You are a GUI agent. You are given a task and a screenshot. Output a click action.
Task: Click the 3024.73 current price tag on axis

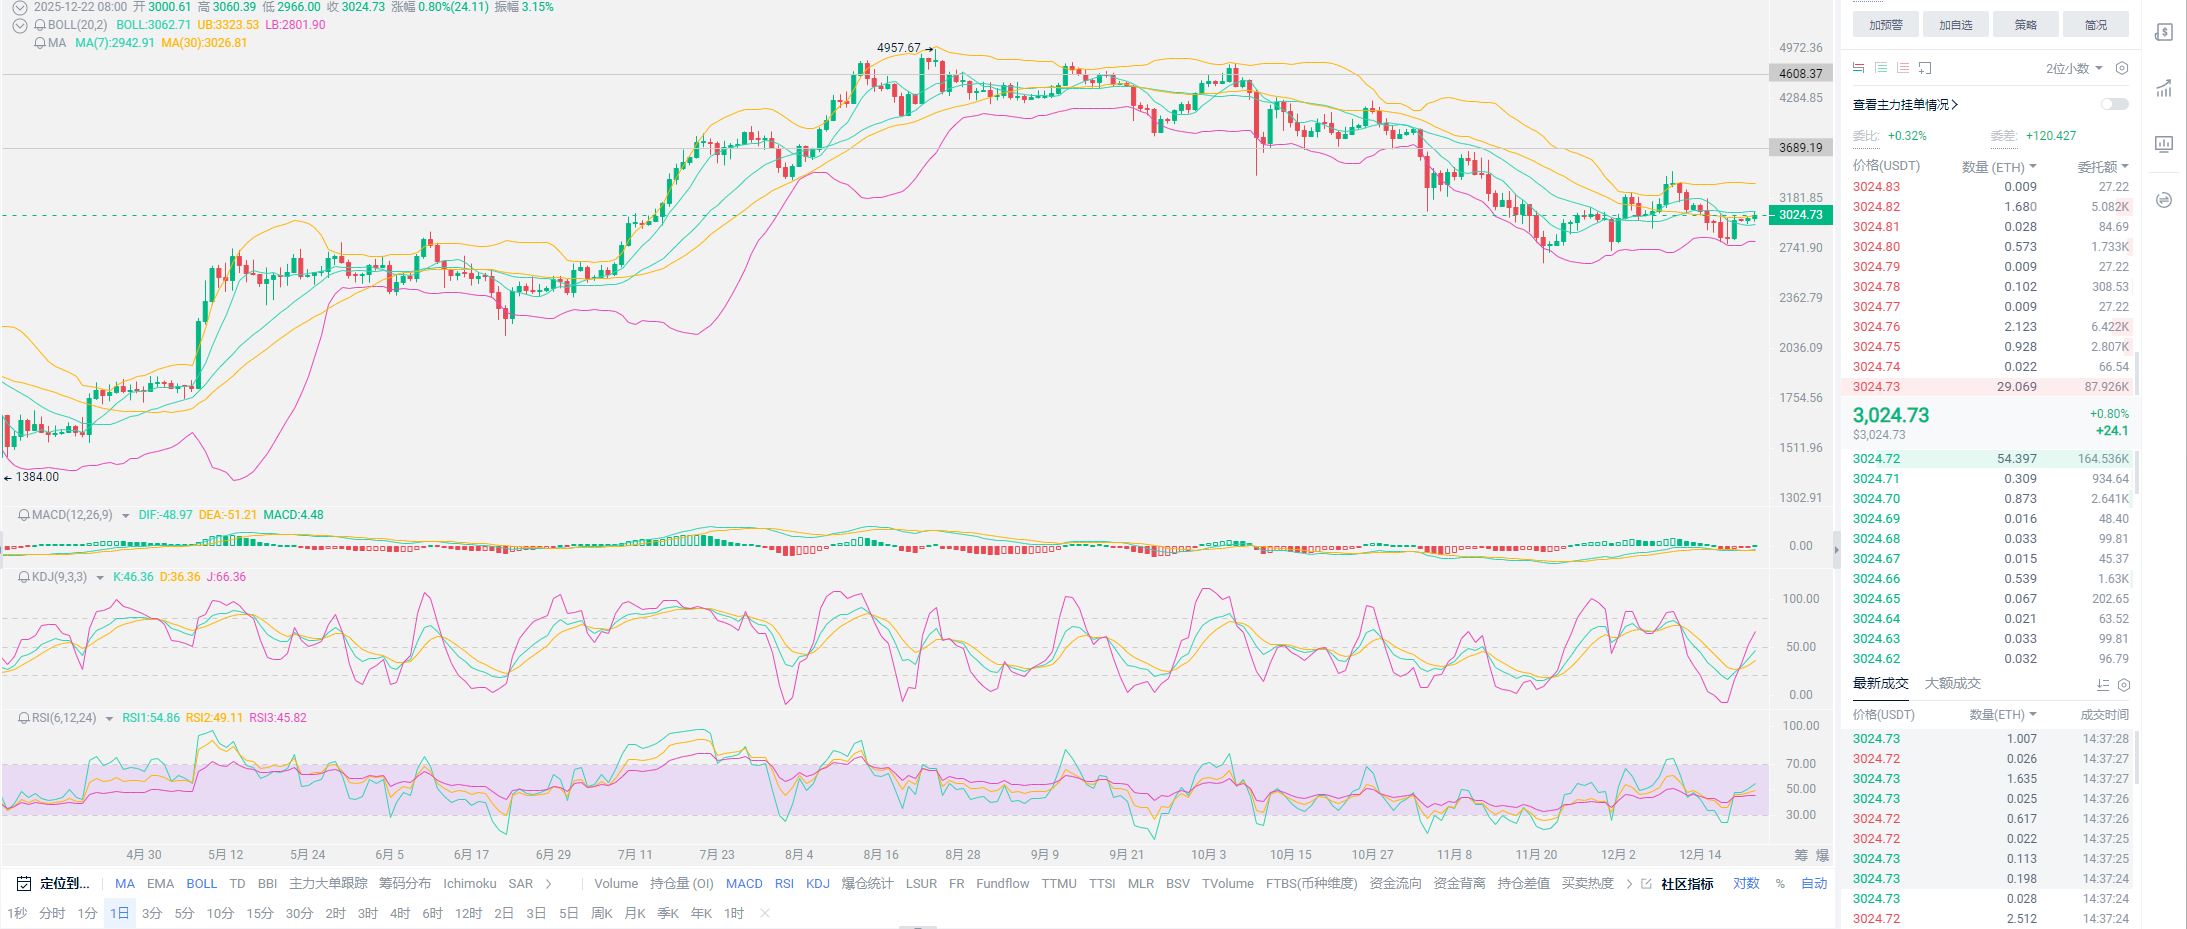[x=1800, y=215]
